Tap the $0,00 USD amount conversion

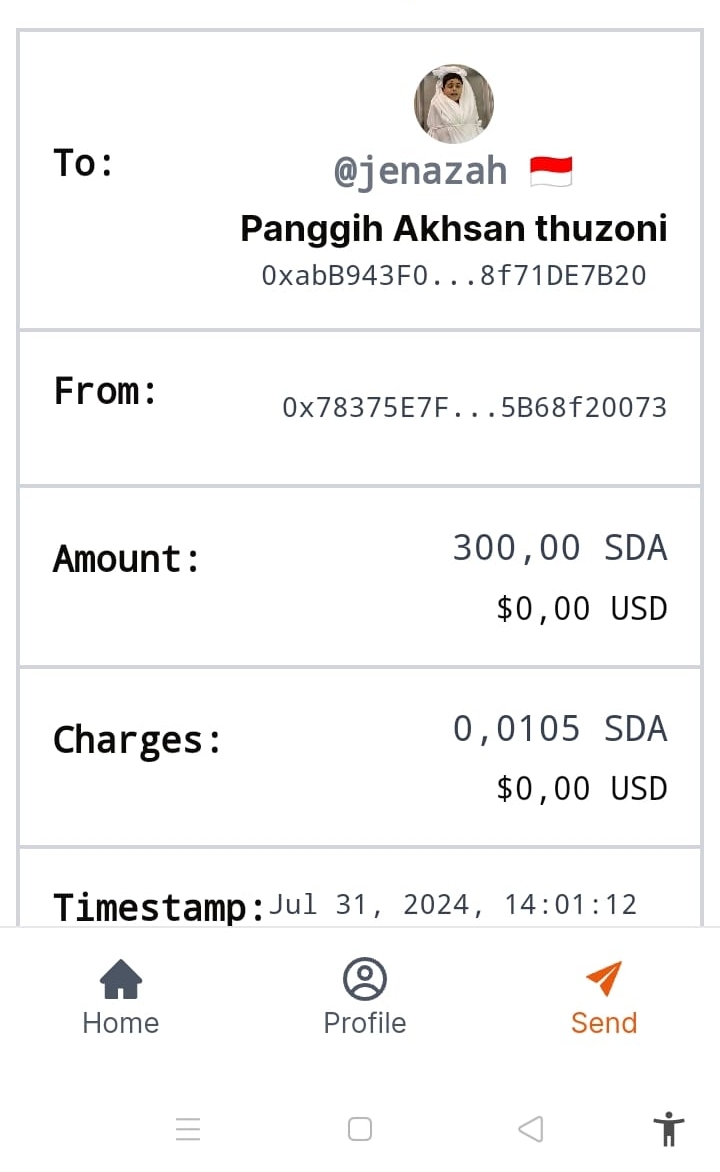[581, 609]
